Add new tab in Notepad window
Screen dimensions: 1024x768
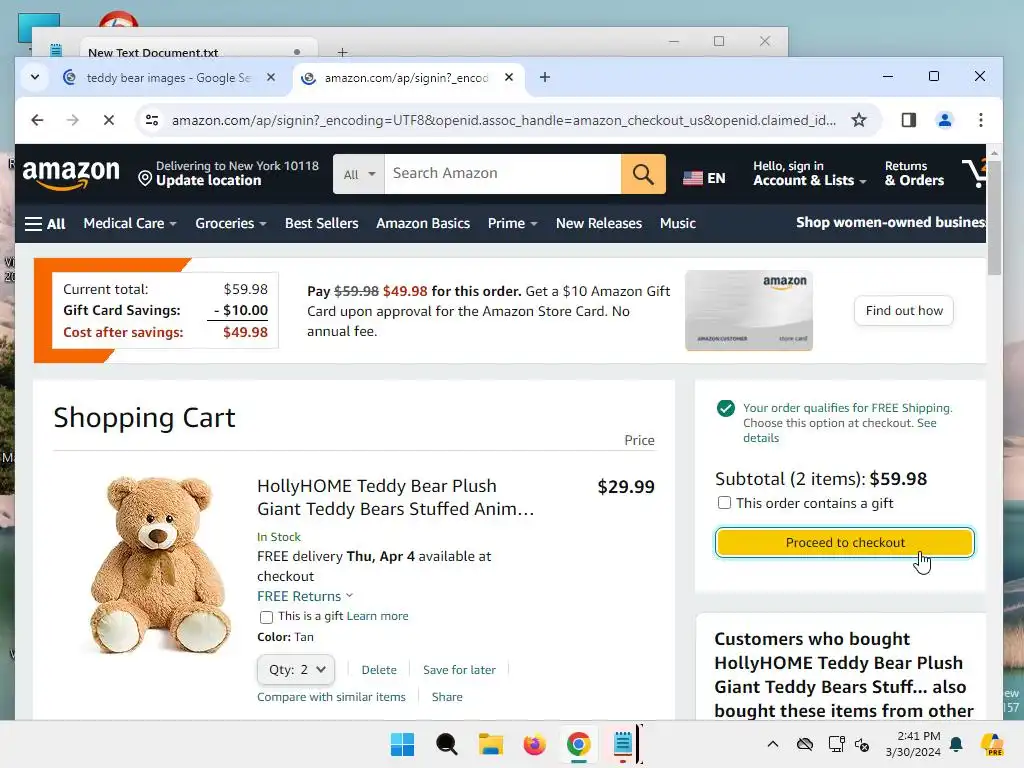342,52
